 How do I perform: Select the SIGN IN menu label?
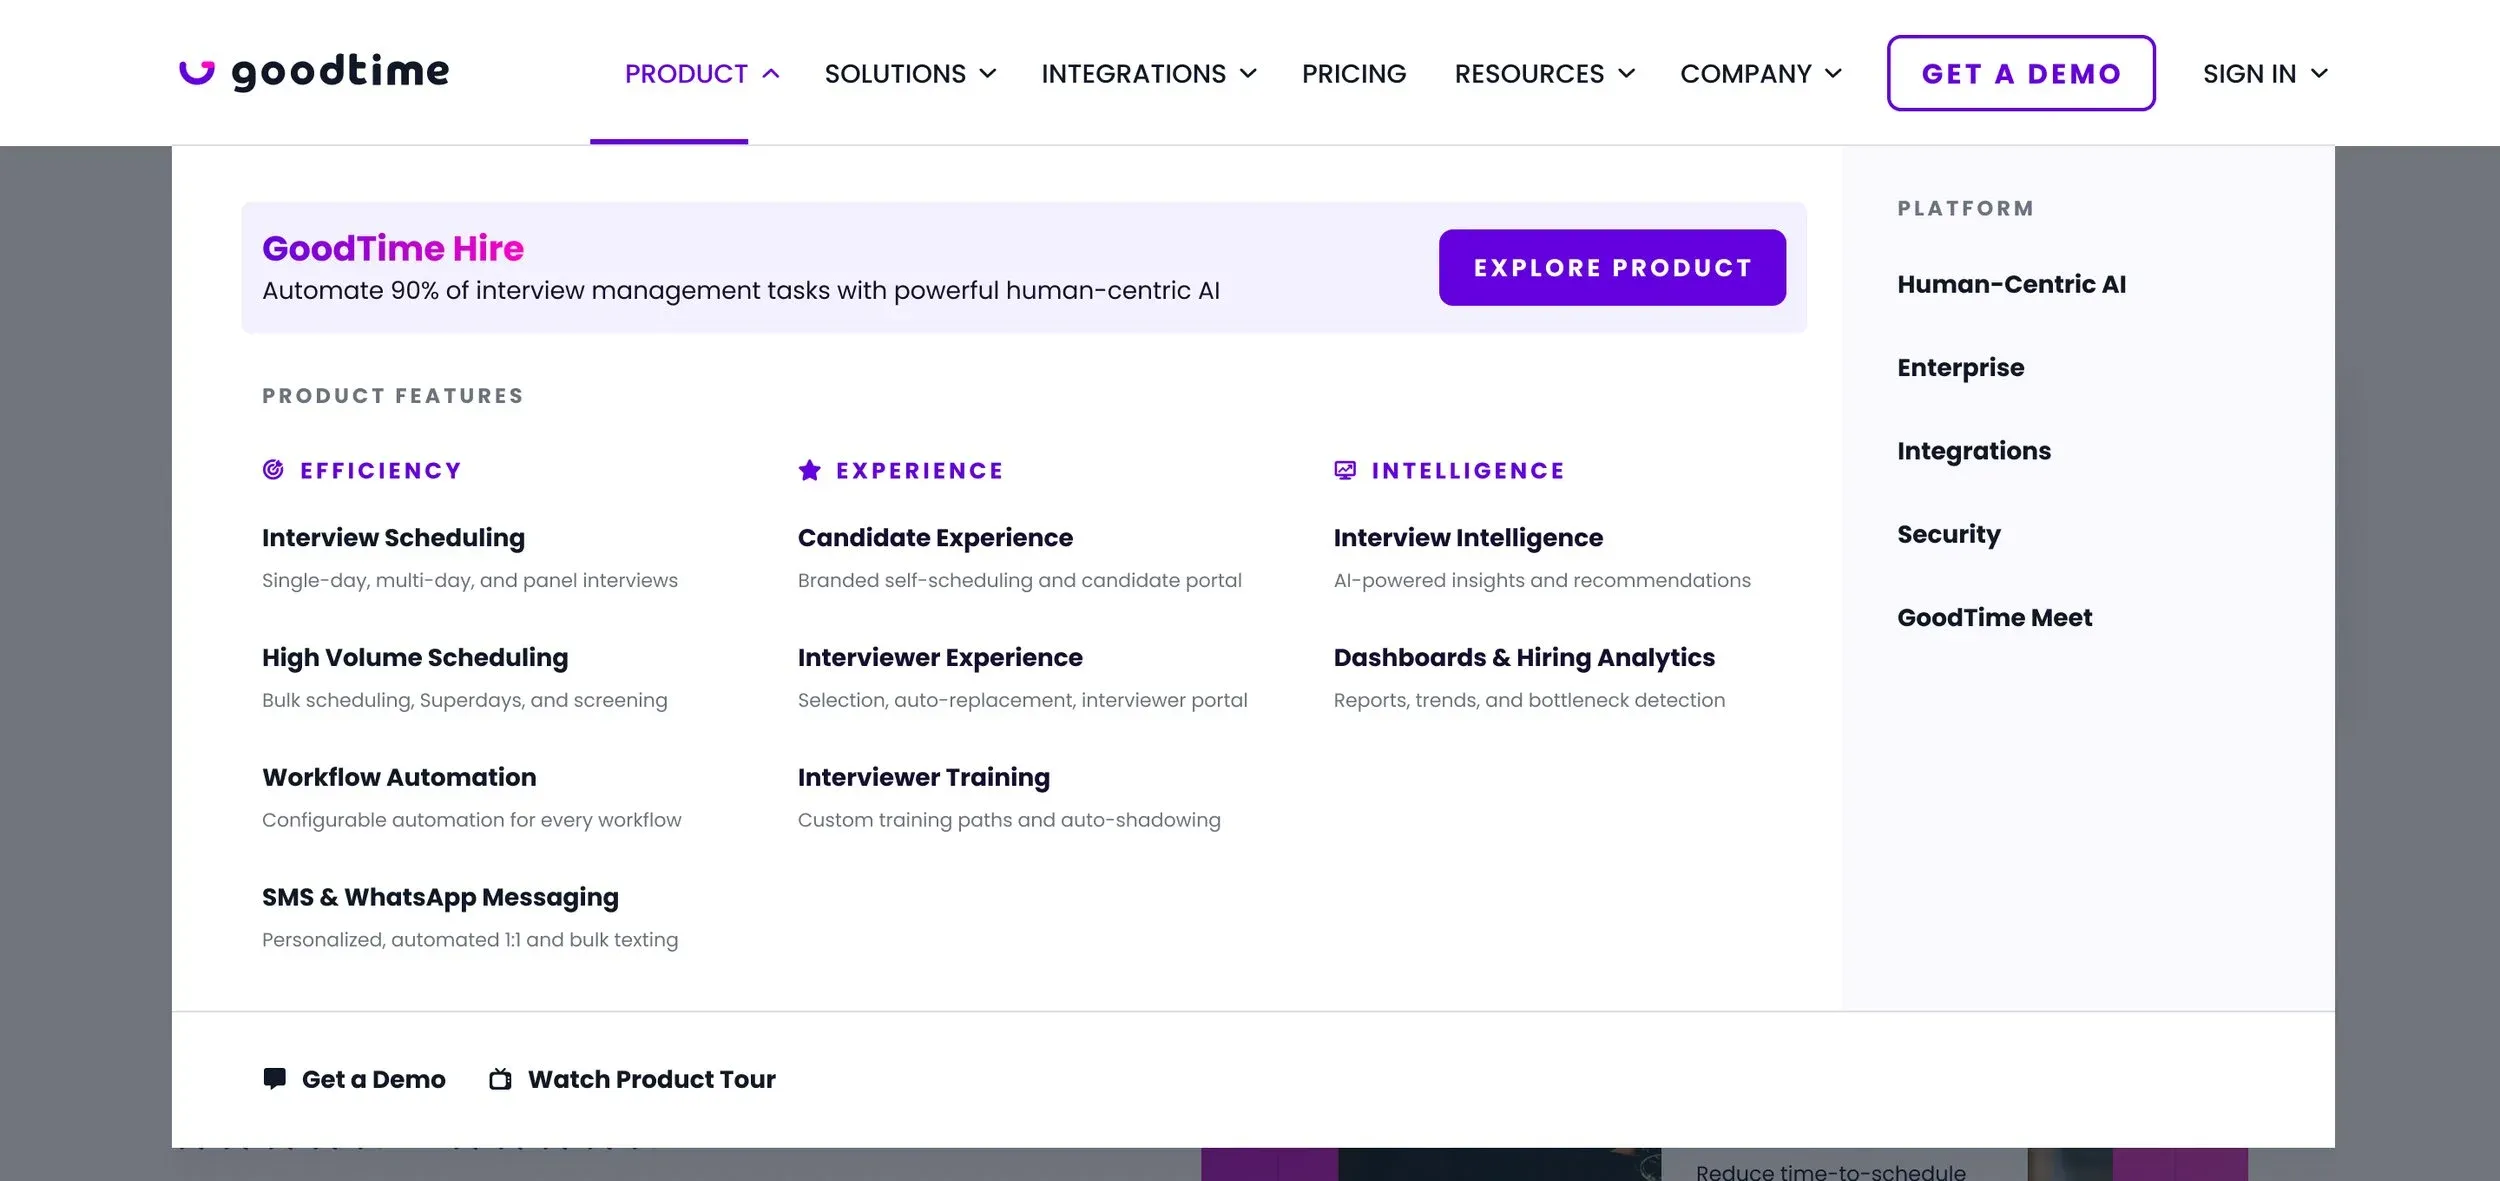tap(2249, 74)
